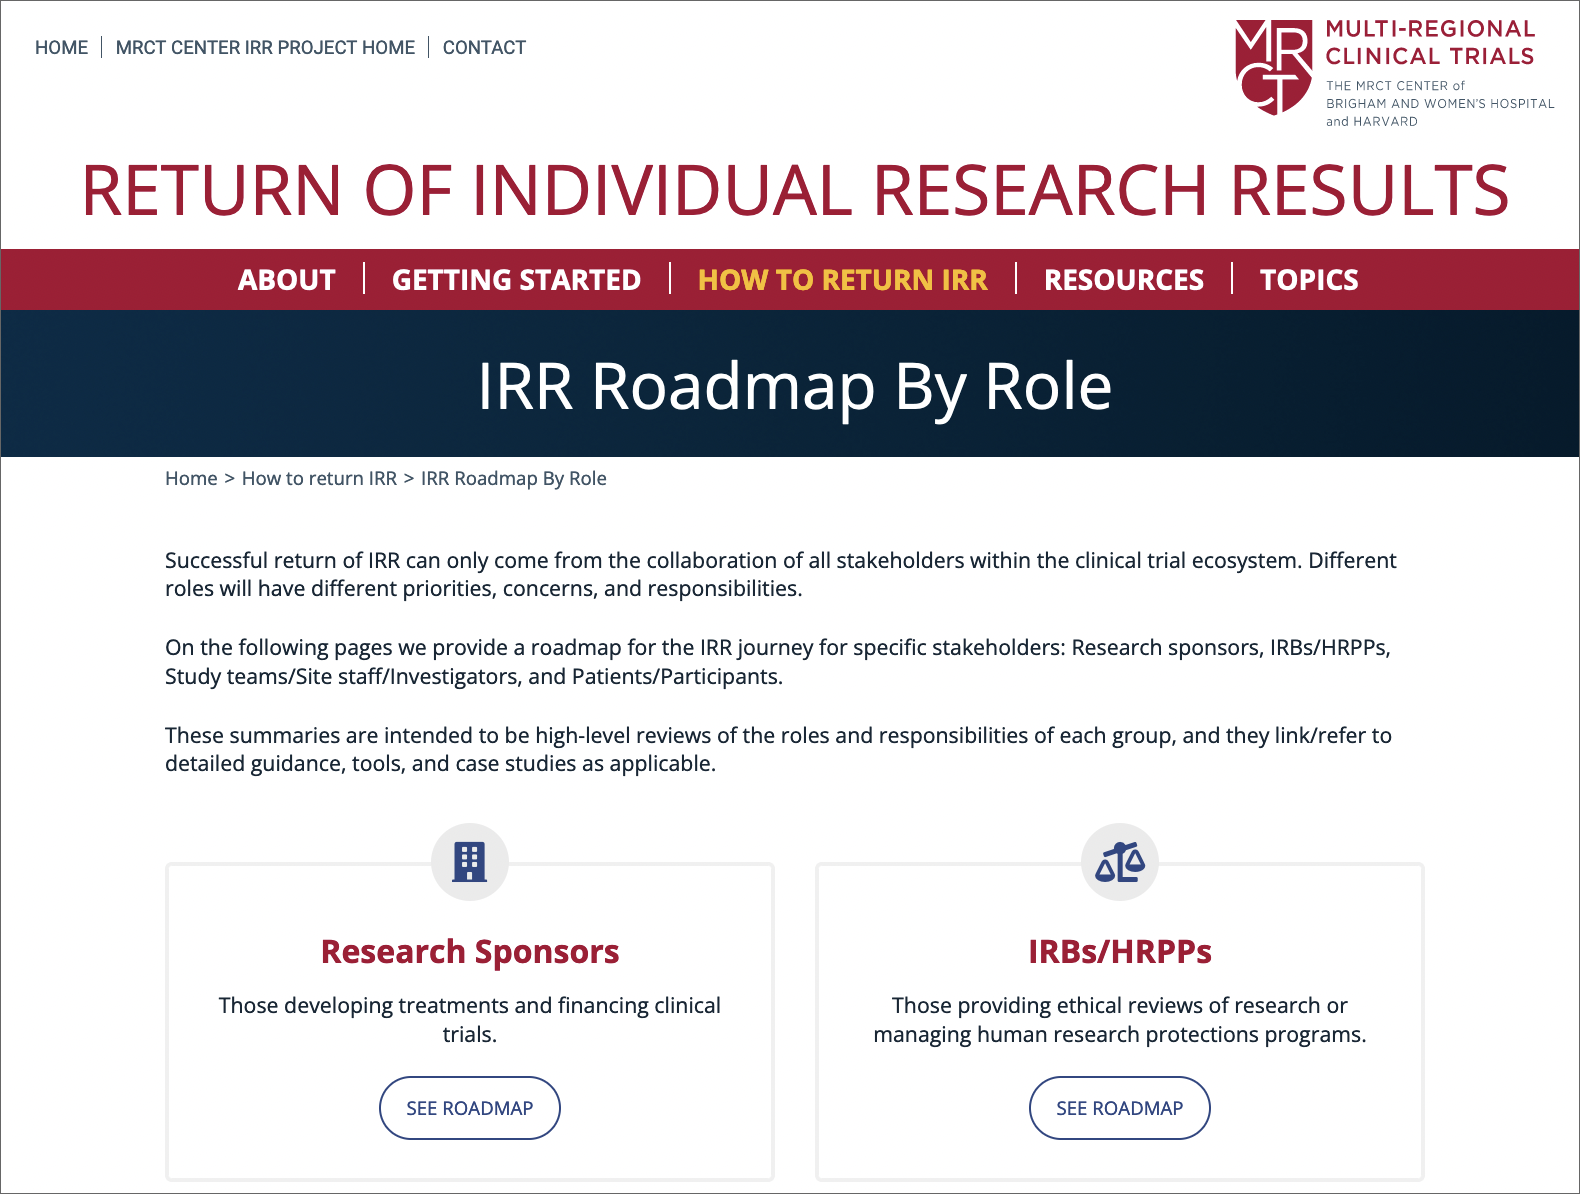Viewport: 1580px width, 1194px height.
Task: Select GETTING STARTED in the navigation bar
Action: (x=516, y=280)
